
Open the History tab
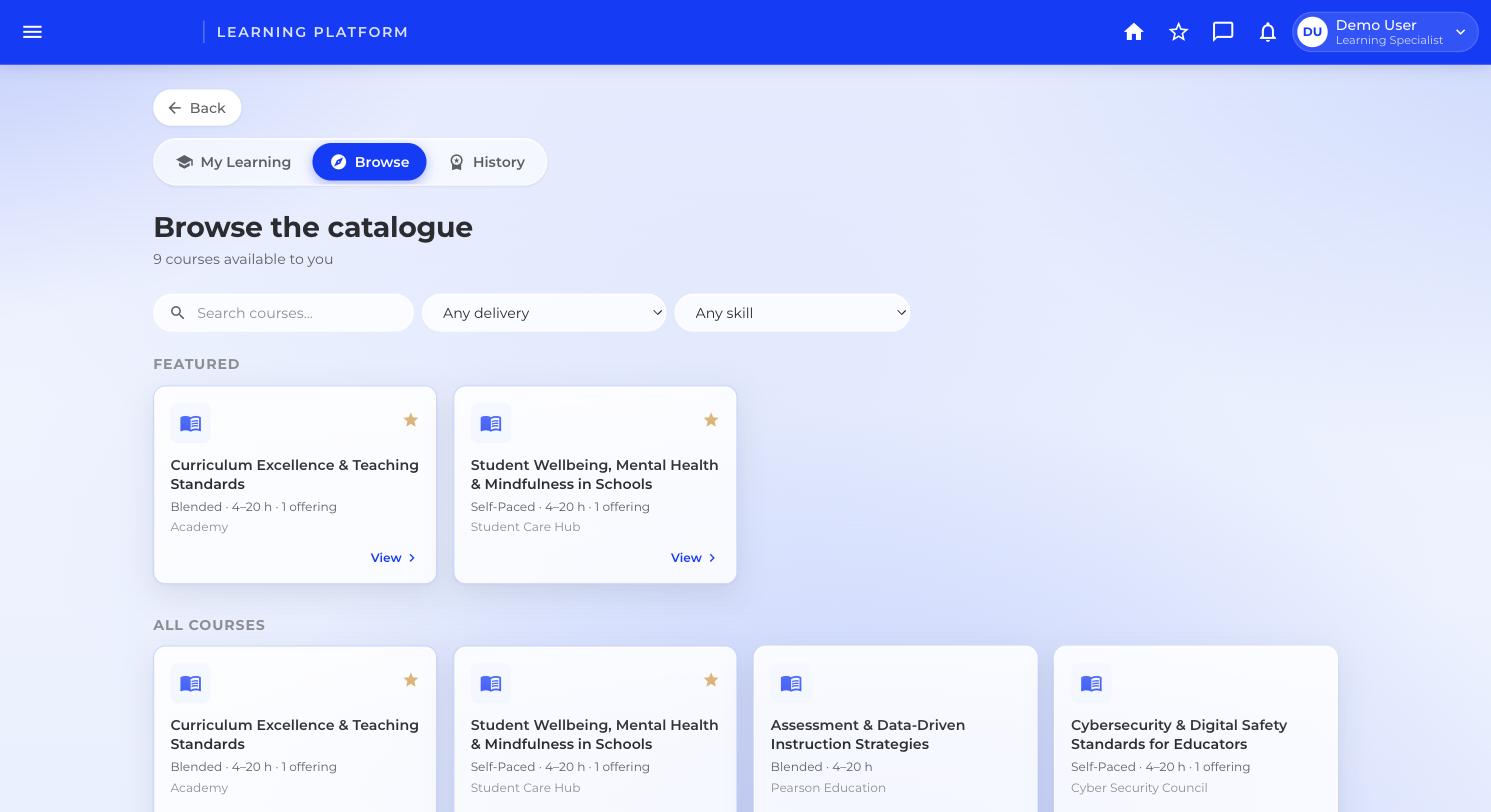486,162
